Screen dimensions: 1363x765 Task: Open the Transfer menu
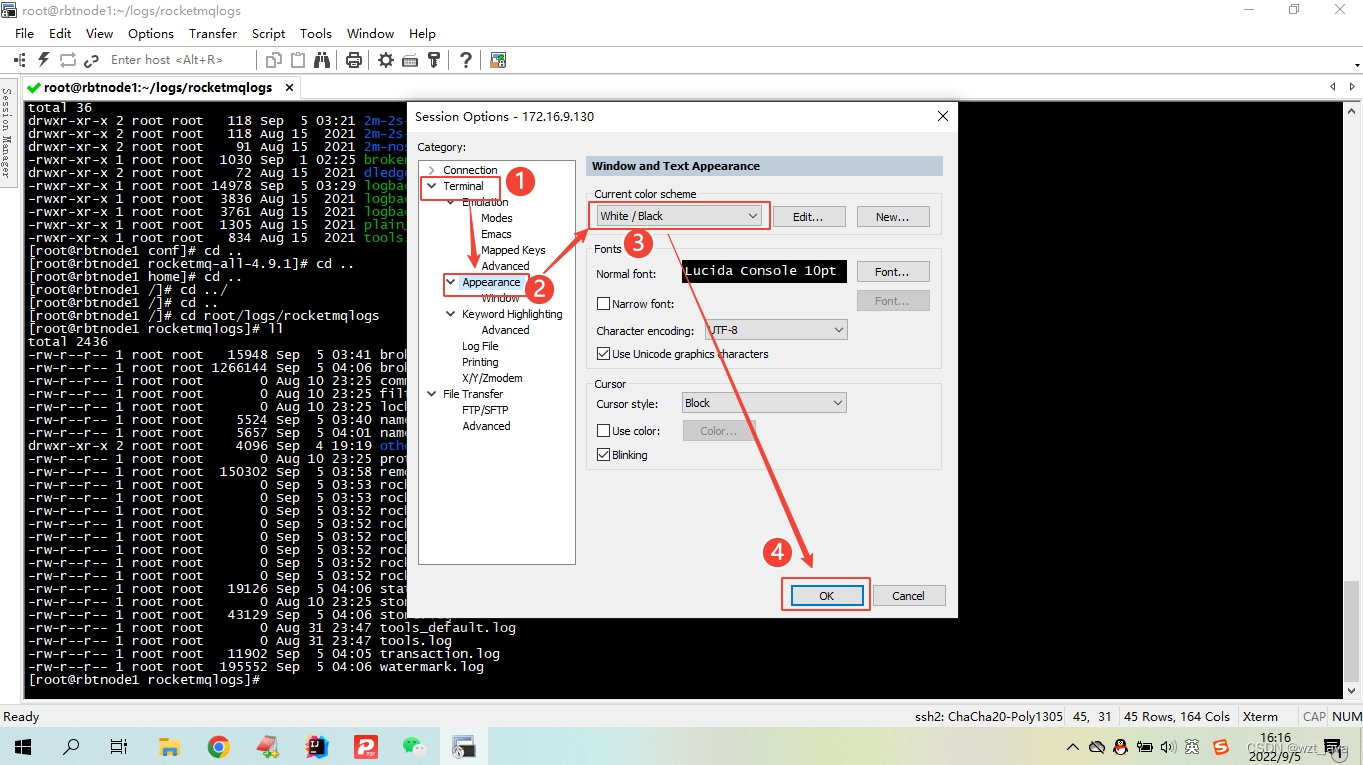(x=212, y=33)
